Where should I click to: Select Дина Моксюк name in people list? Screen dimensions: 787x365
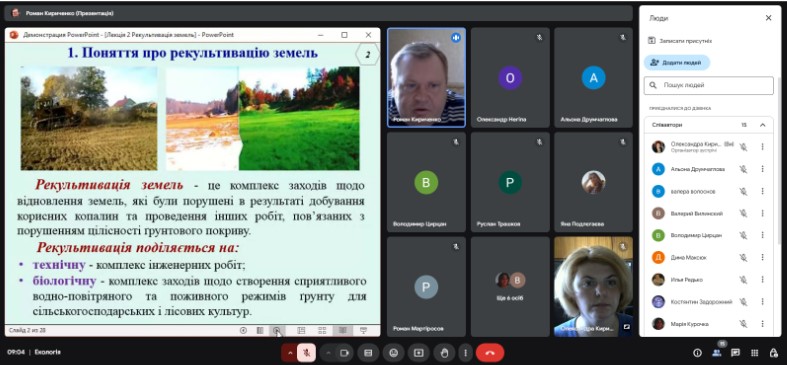[x=688, y=258]
